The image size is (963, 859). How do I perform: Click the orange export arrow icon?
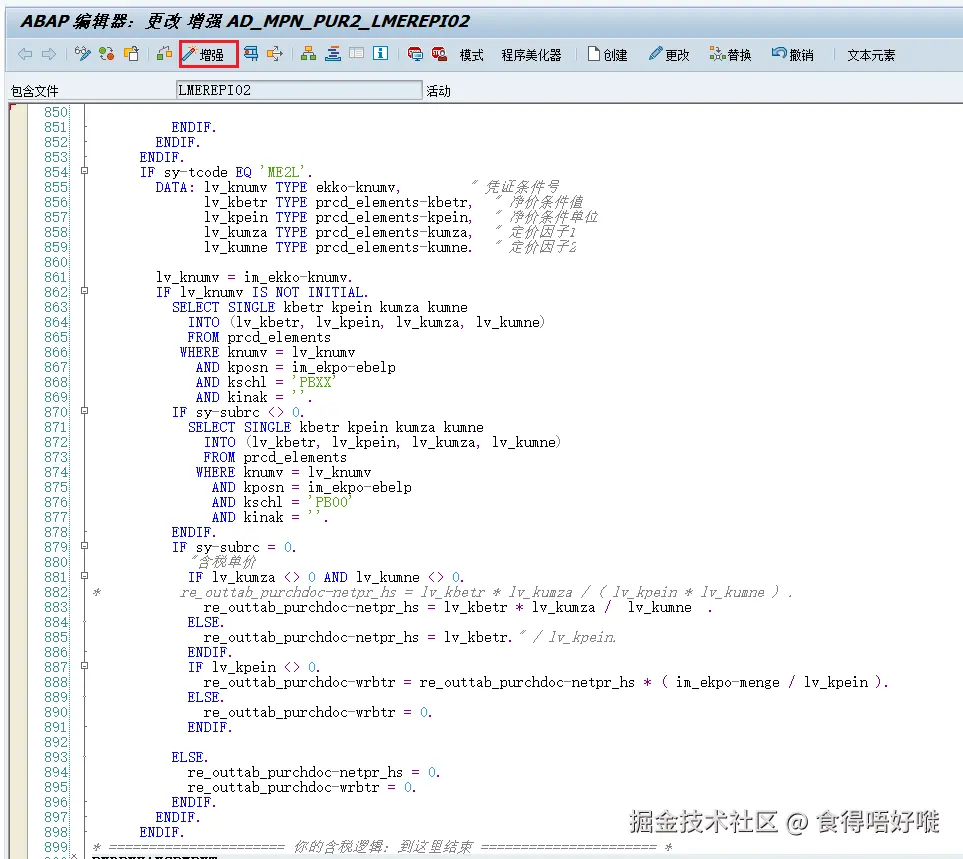coord(275,54)
